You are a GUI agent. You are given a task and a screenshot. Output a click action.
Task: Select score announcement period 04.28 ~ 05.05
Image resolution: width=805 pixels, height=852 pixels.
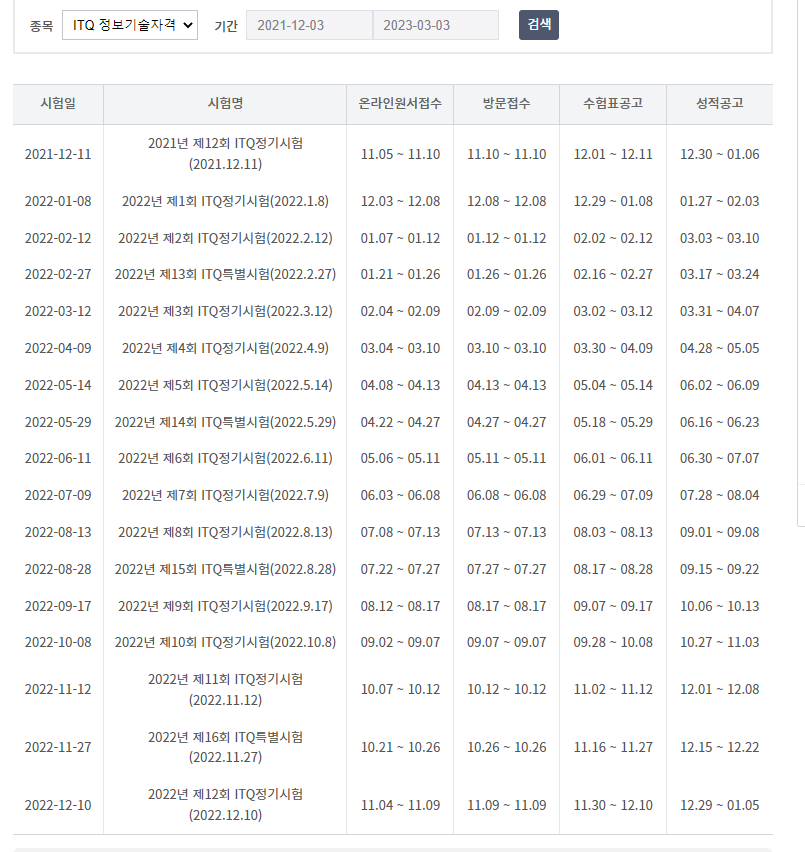click(720, 348)
